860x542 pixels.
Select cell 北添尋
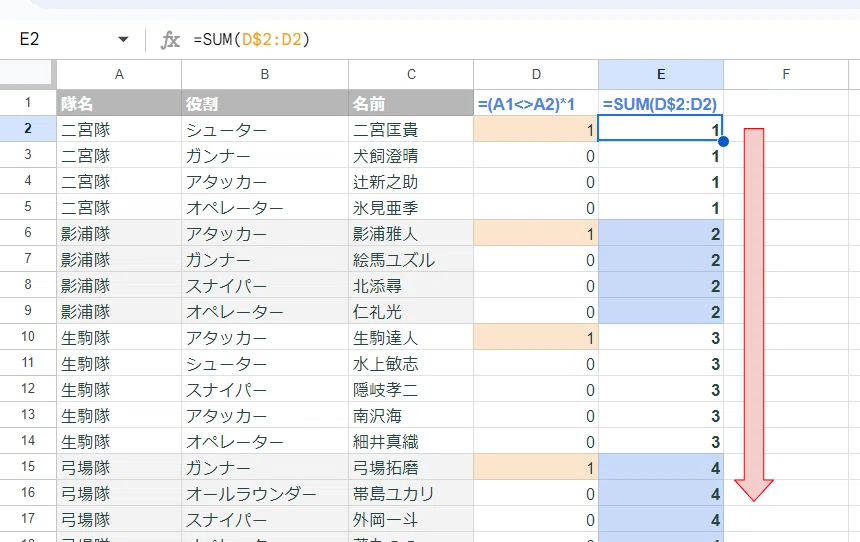[411, 285]
